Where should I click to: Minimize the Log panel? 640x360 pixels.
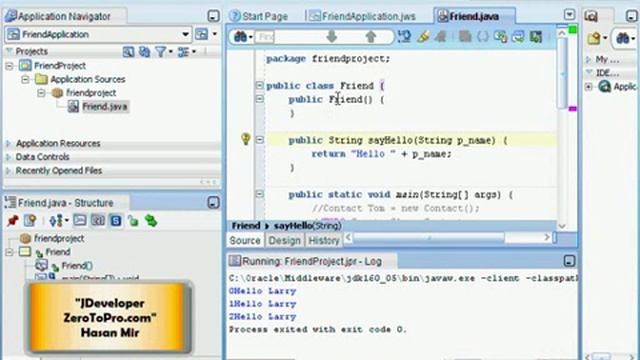point(569,261)
